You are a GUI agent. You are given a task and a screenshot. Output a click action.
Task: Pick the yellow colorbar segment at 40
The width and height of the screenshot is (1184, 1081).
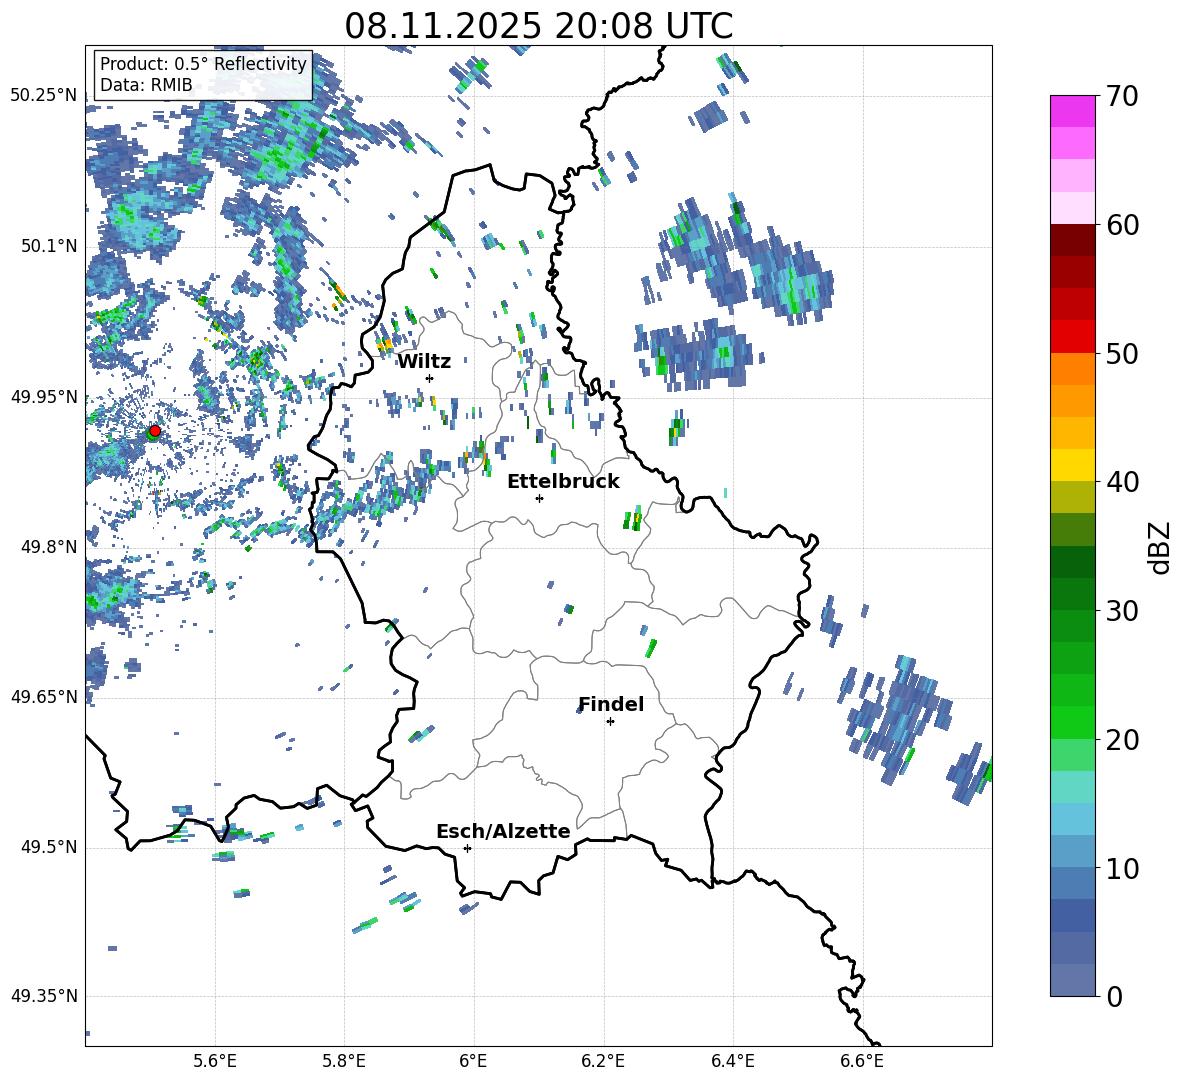pyautogui.click(x=1072, y=465)
